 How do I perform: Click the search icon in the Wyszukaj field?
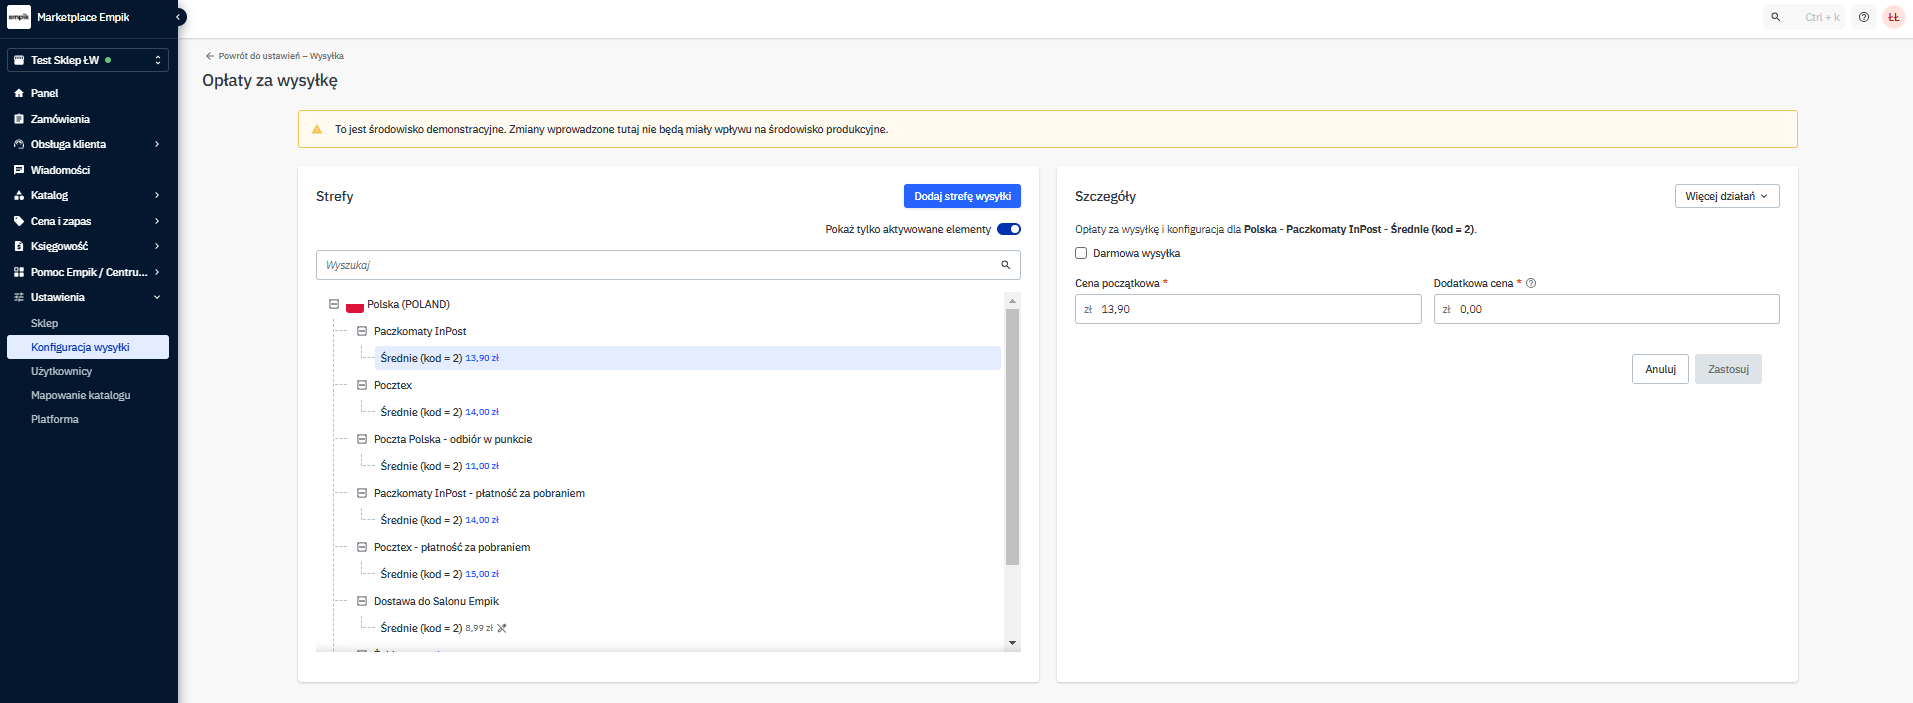(1006, 265)
